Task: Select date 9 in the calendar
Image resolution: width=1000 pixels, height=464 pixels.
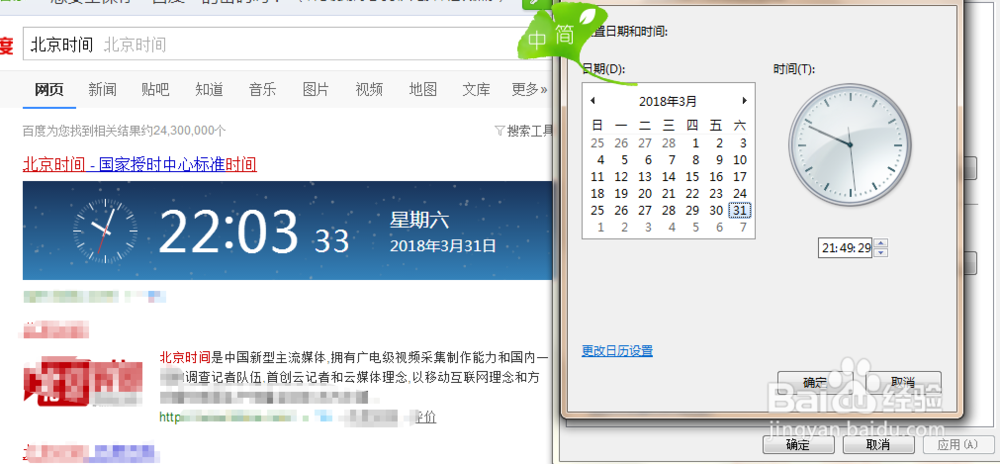Action: click(x=719, y=159)
